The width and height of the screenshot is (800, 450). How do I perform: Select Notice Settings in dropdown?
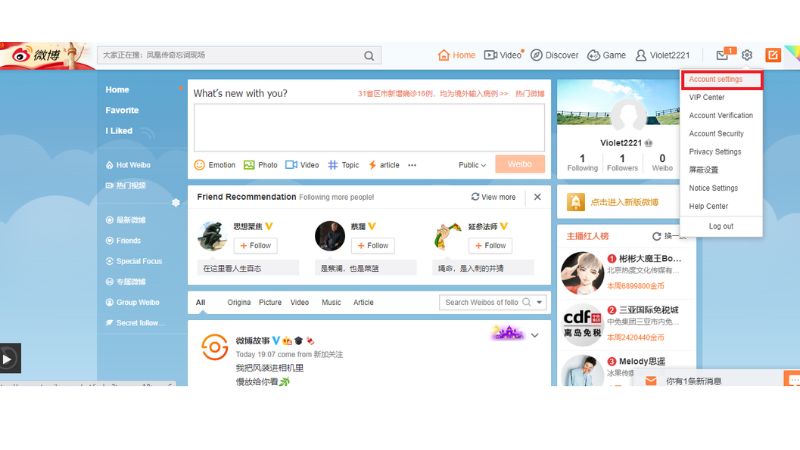coord(713,188)
